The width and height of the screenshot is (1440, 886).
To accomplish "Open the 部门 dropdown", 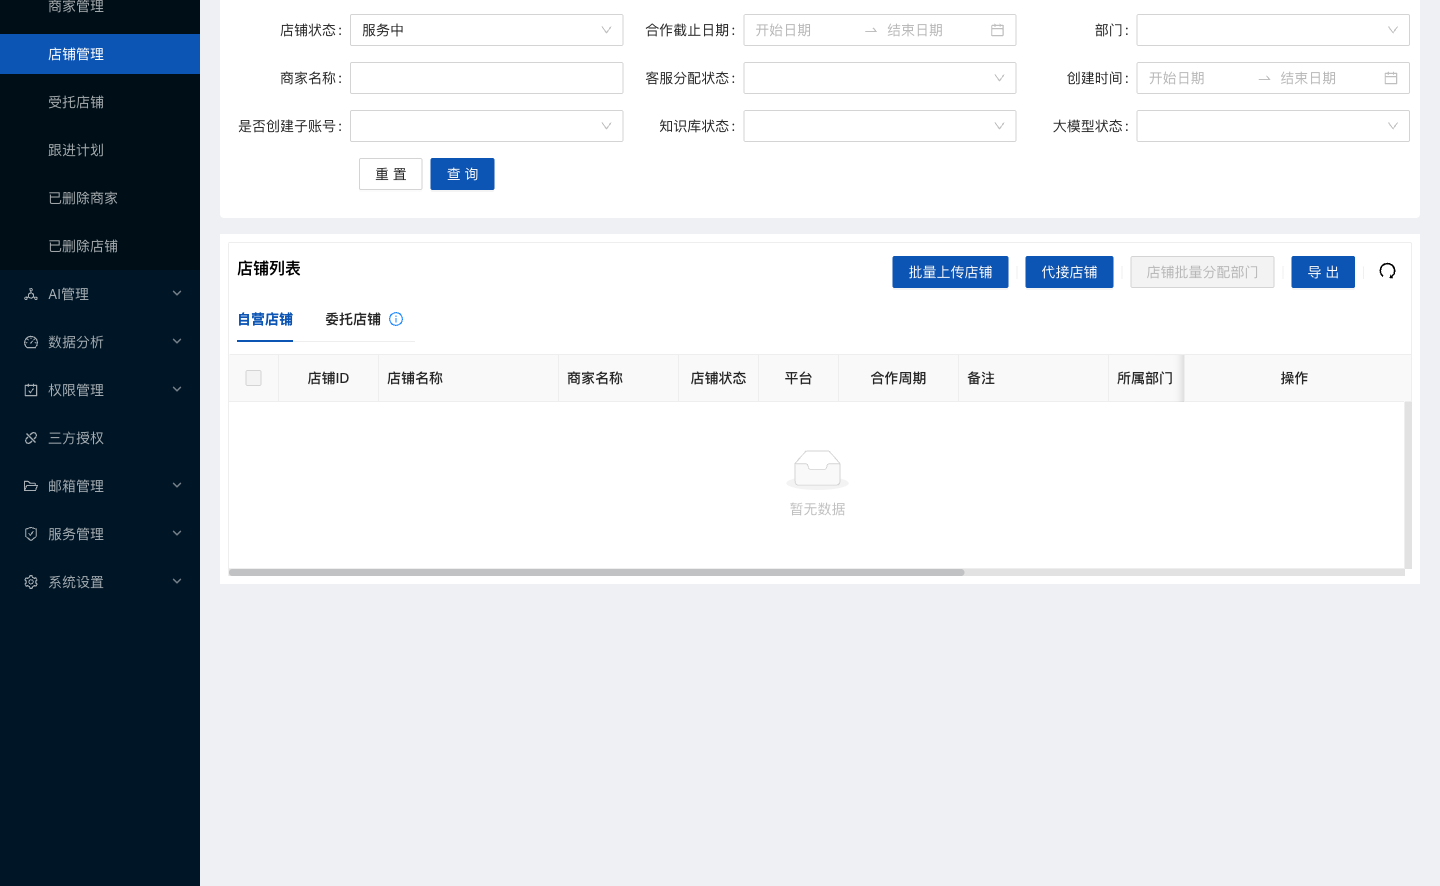I will (1273, 30).
